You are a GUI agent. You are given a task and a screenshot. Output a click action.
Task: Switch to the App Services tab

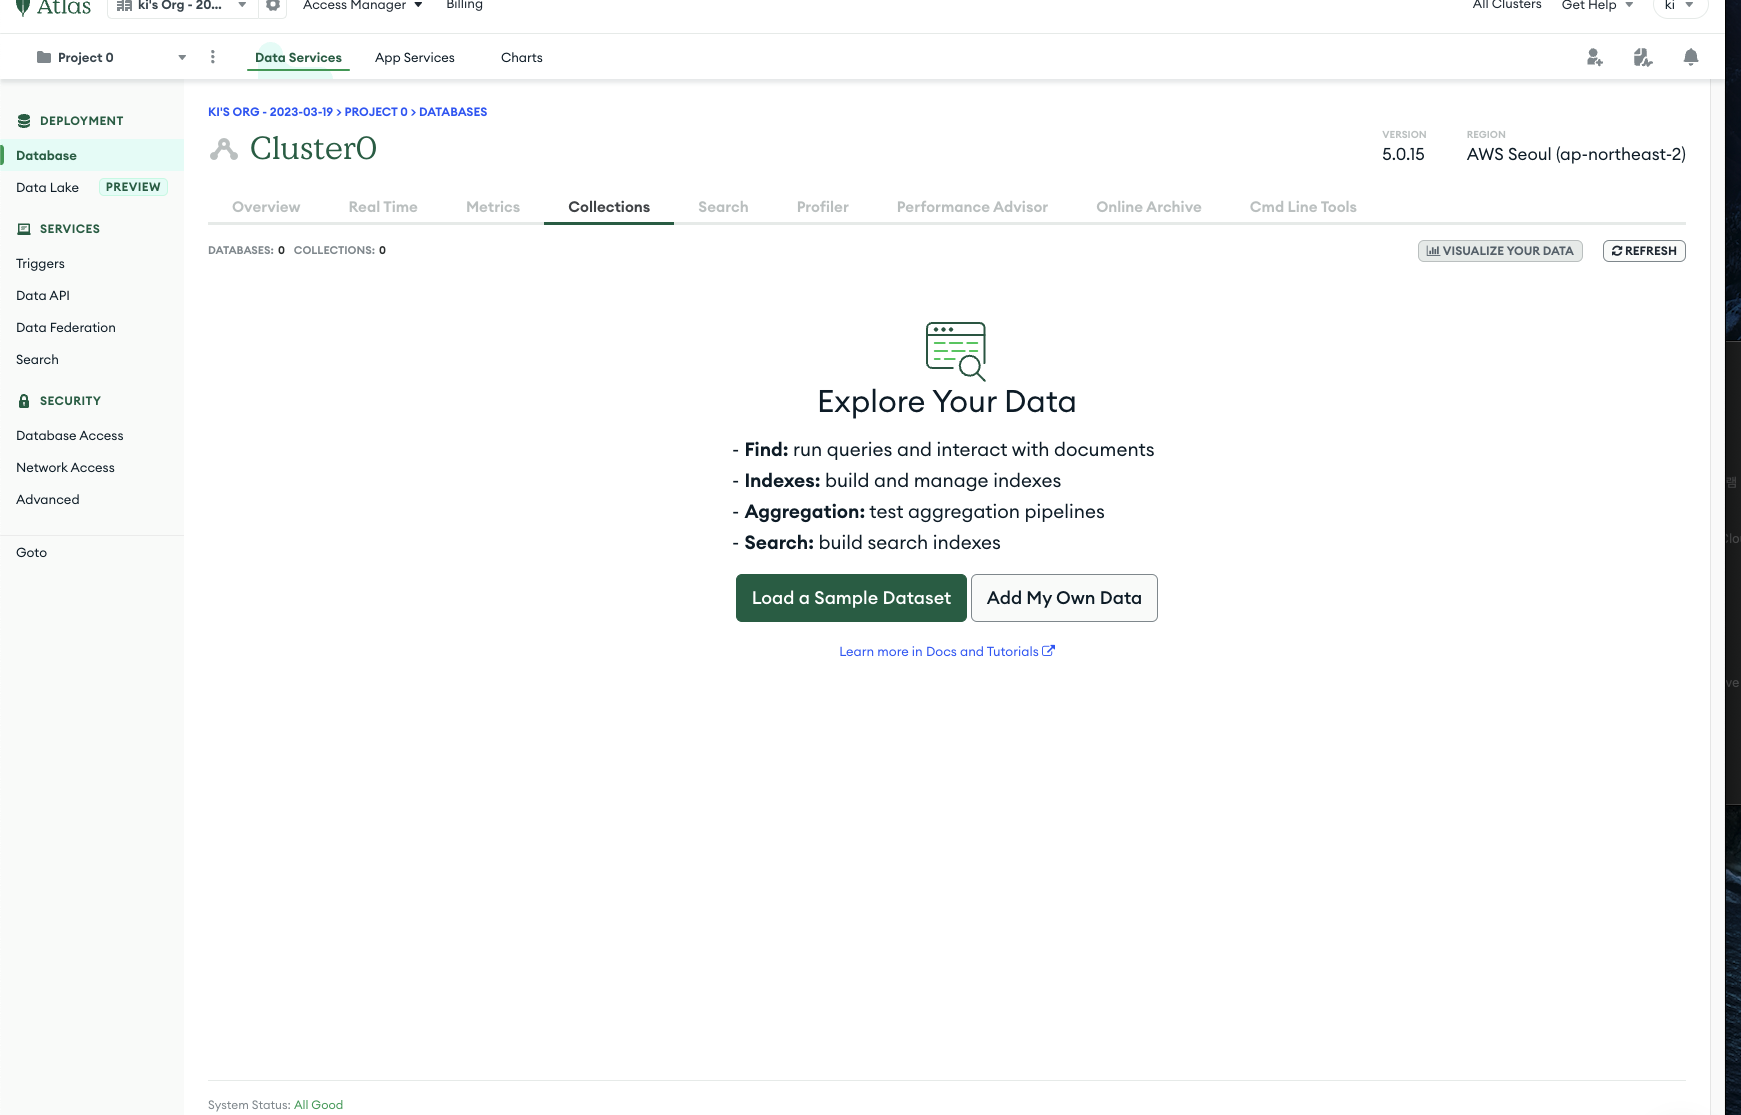[415, 57]
